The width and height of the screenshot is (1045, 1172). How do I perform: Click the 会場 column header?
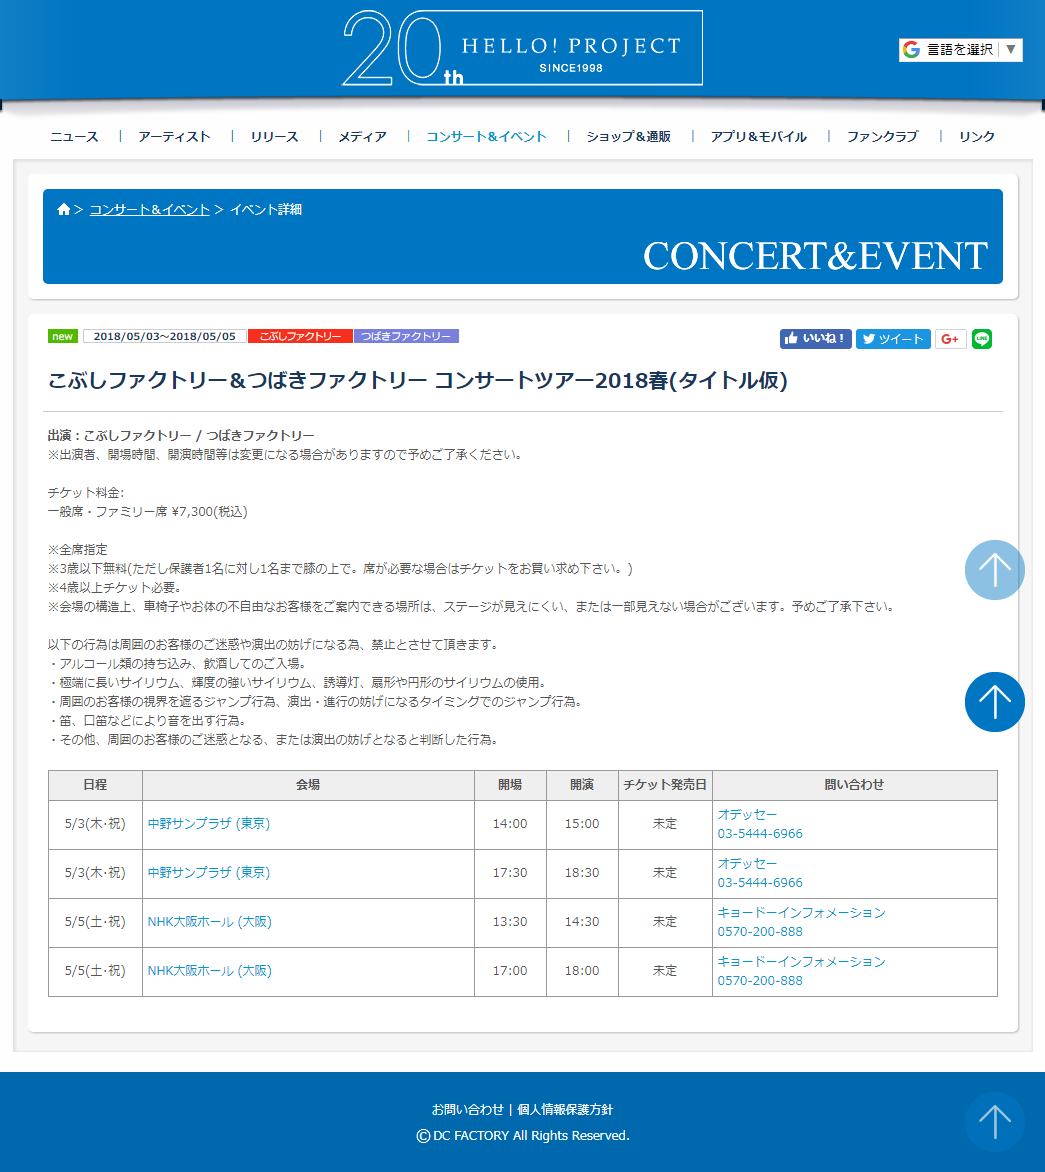tap(308, 785)
